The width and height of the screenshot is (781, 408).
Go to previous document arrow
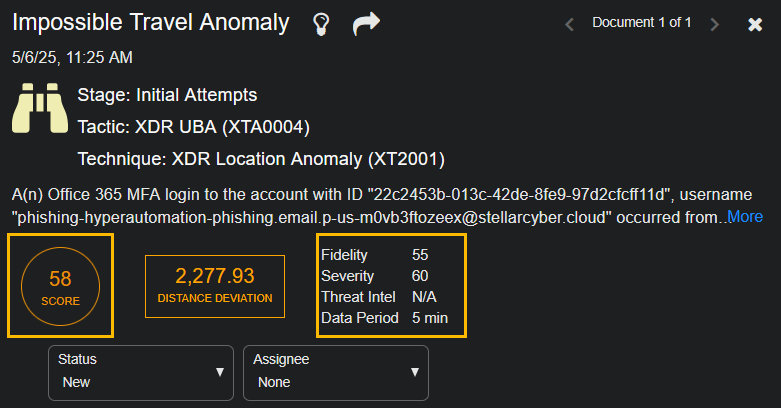tap(569, 24)
